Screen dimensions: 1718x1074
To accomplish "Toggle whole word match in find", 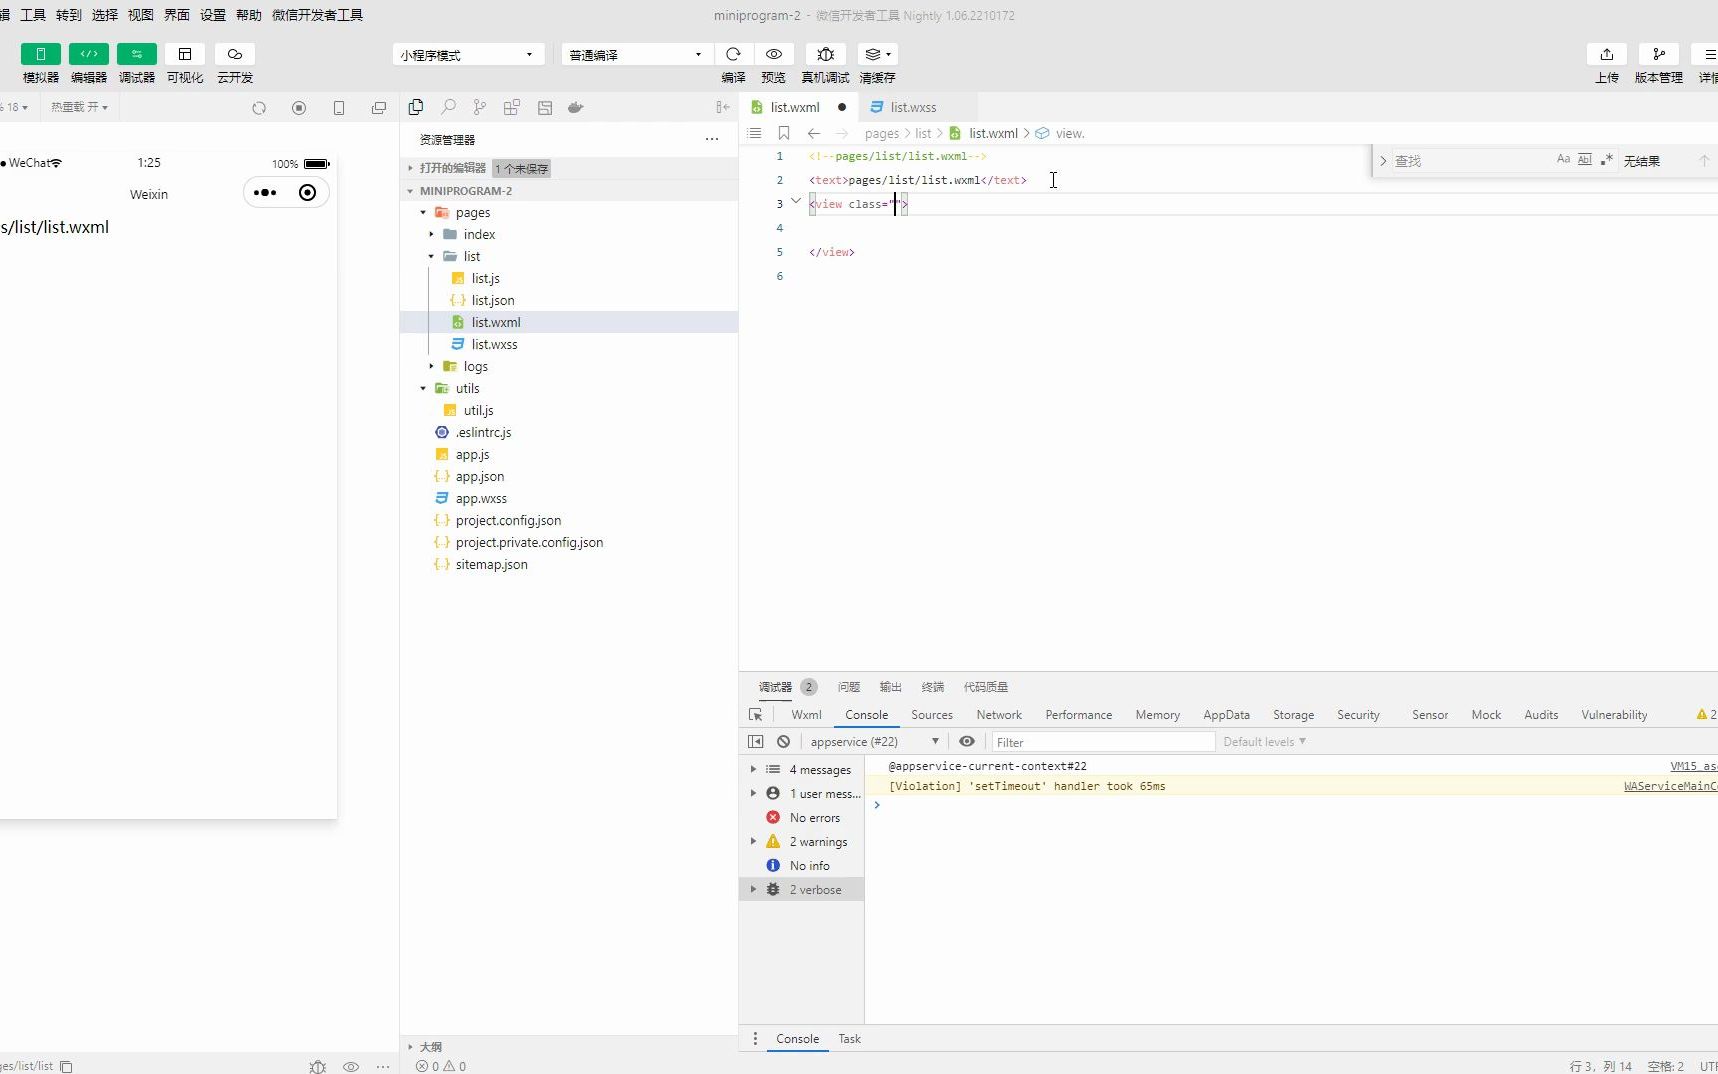I will click(x=1584, y=160).
